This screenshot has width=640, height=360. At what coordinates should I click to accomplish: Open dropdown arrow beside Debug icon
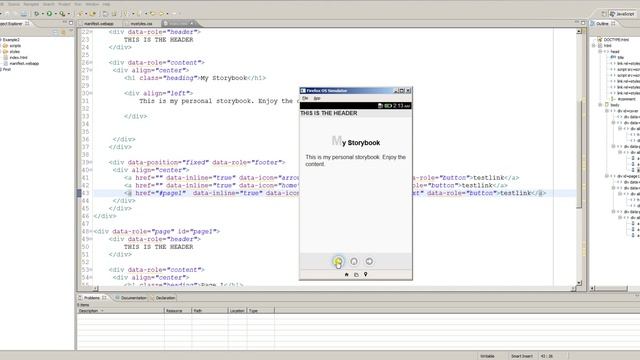(42, 14)
